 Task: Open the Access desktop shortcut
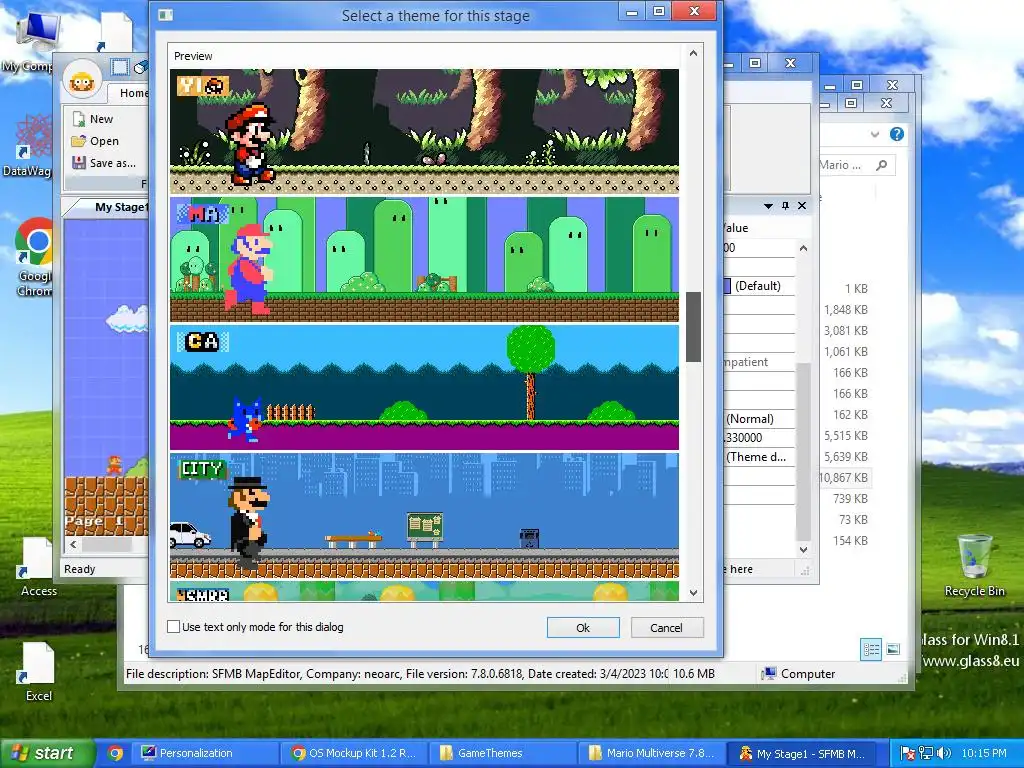pos(38,567)
